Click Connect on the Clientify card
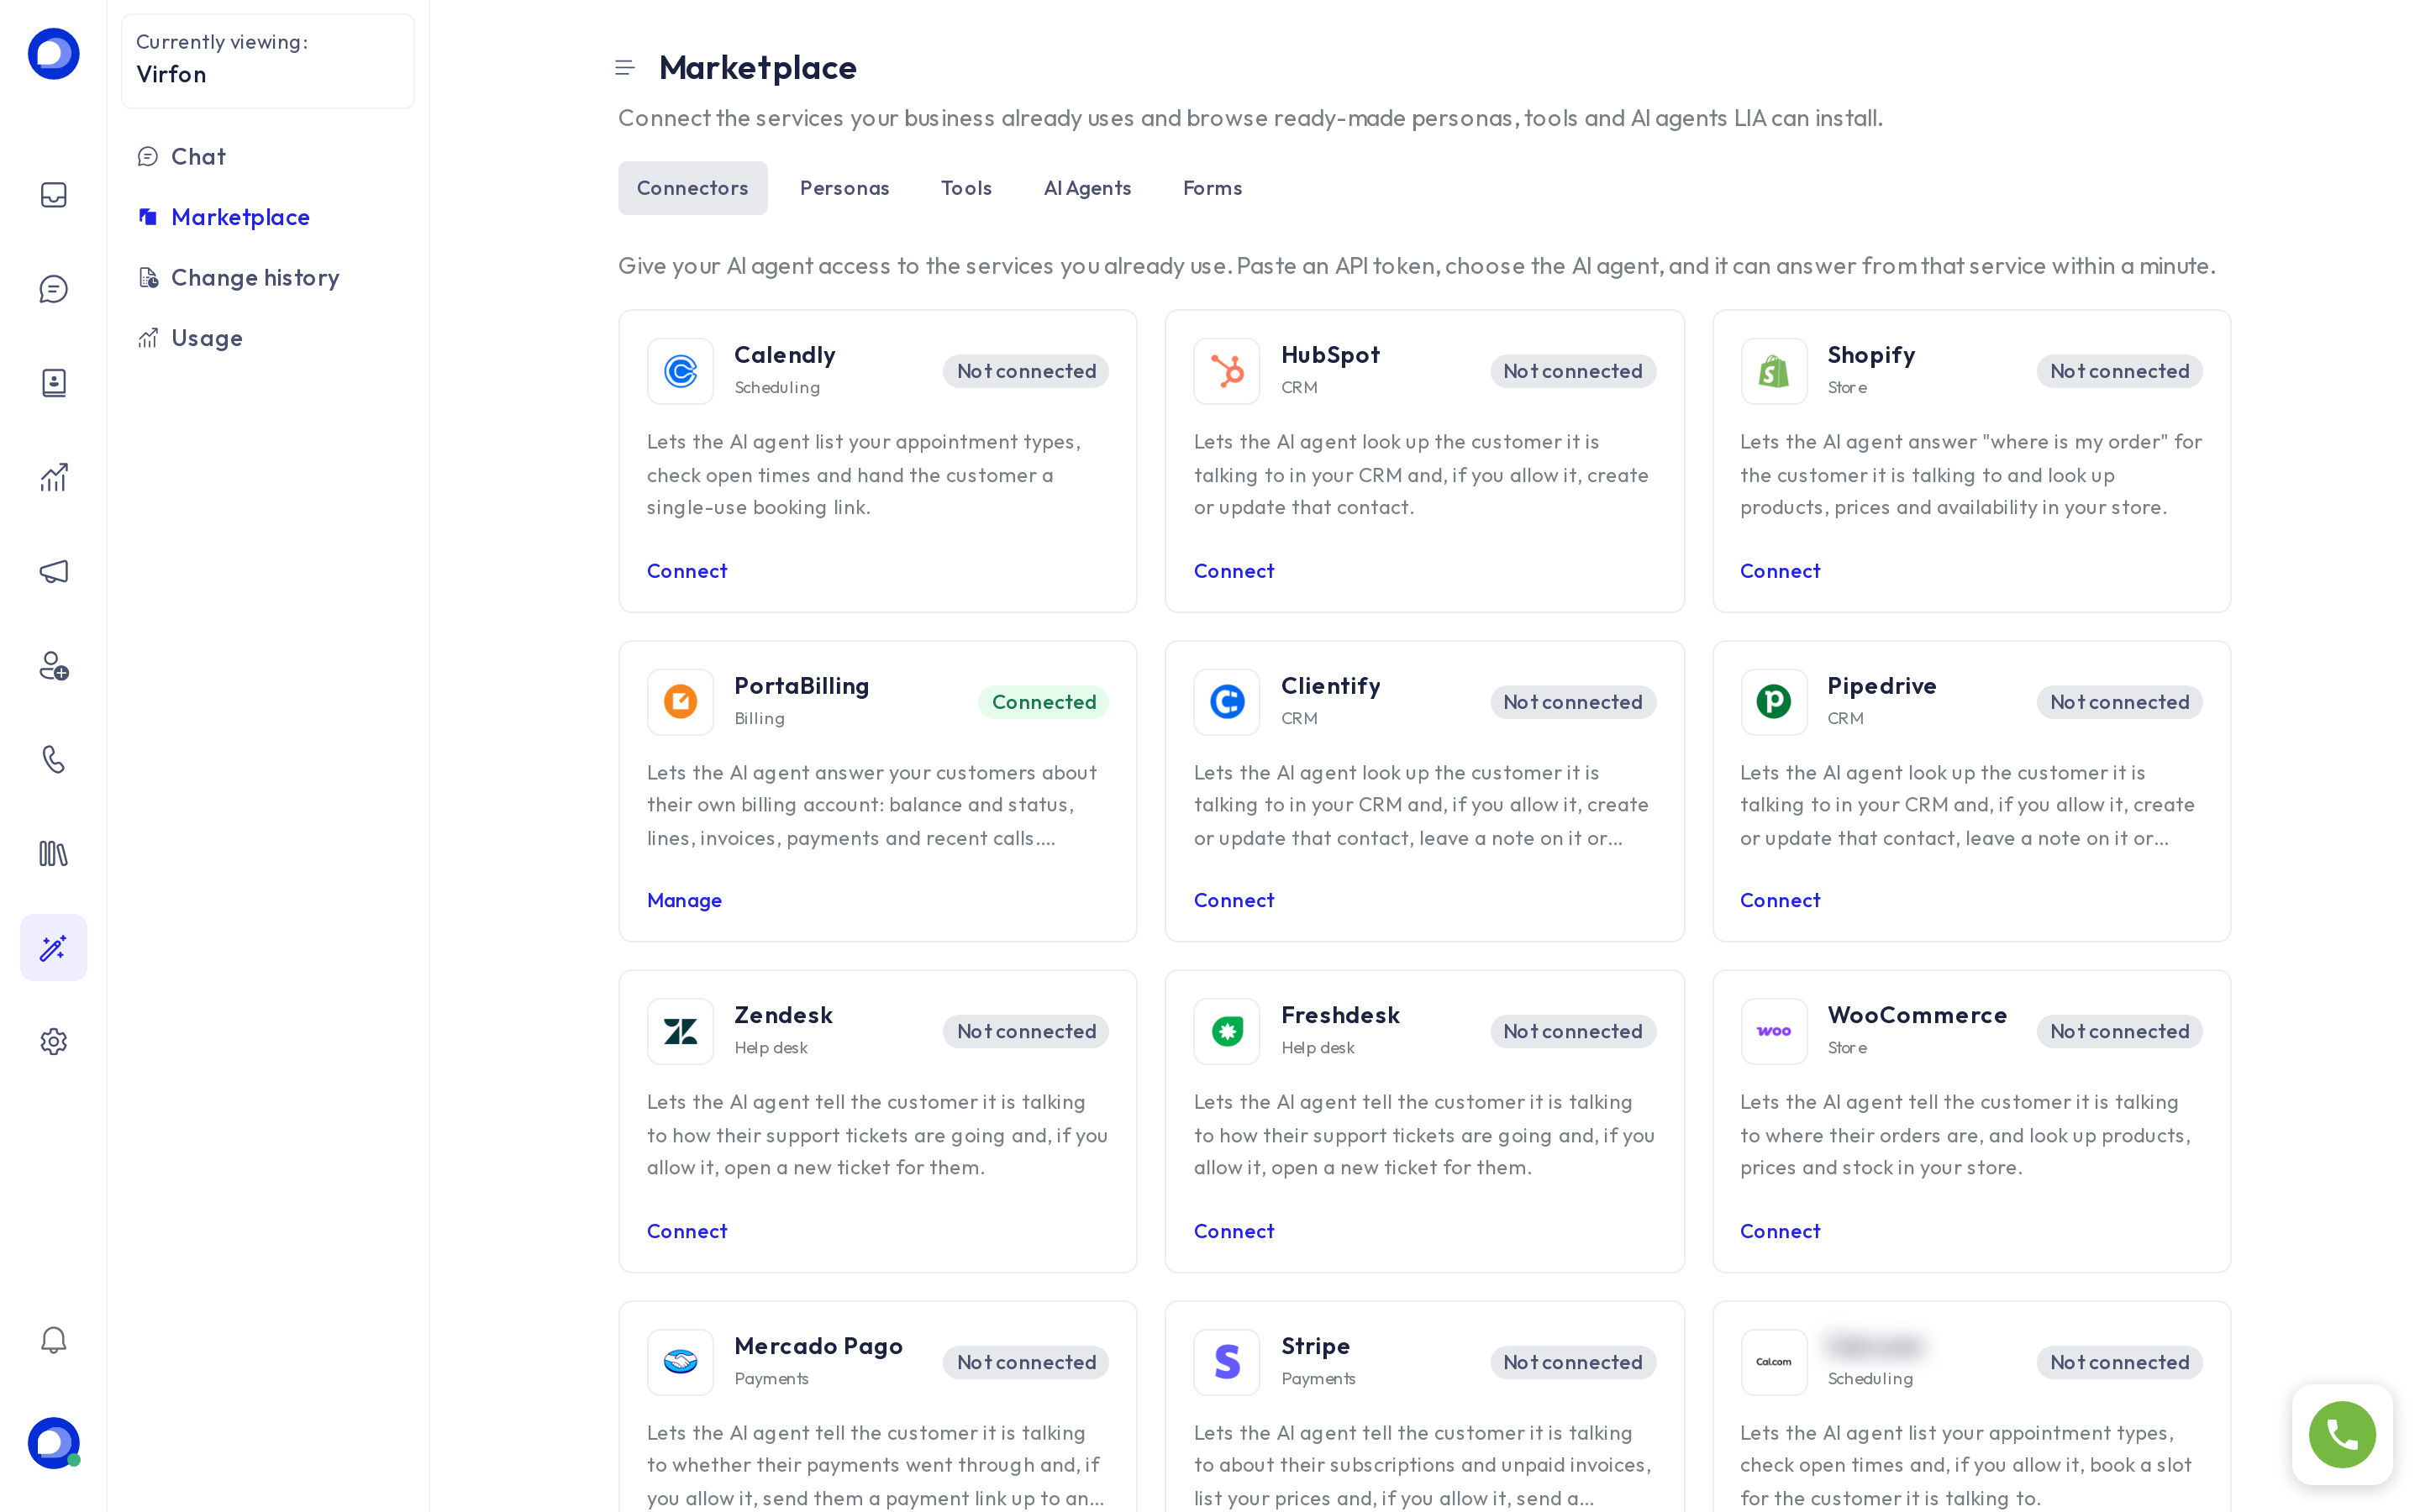Image resolution: width=2420 pixels, height=1512 pixels. (x=1234, y=900)
